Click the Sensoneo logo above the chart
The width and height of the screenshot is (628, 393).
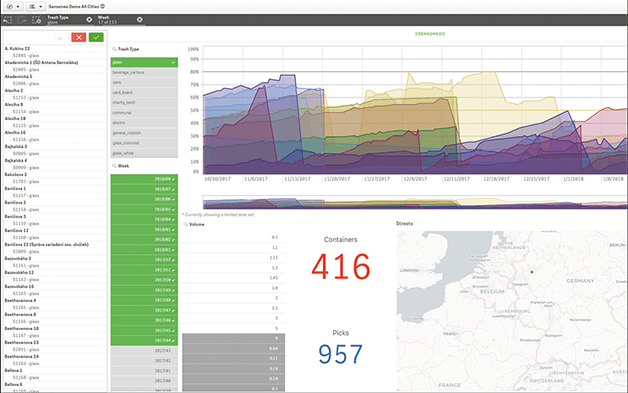coord(430,34)
